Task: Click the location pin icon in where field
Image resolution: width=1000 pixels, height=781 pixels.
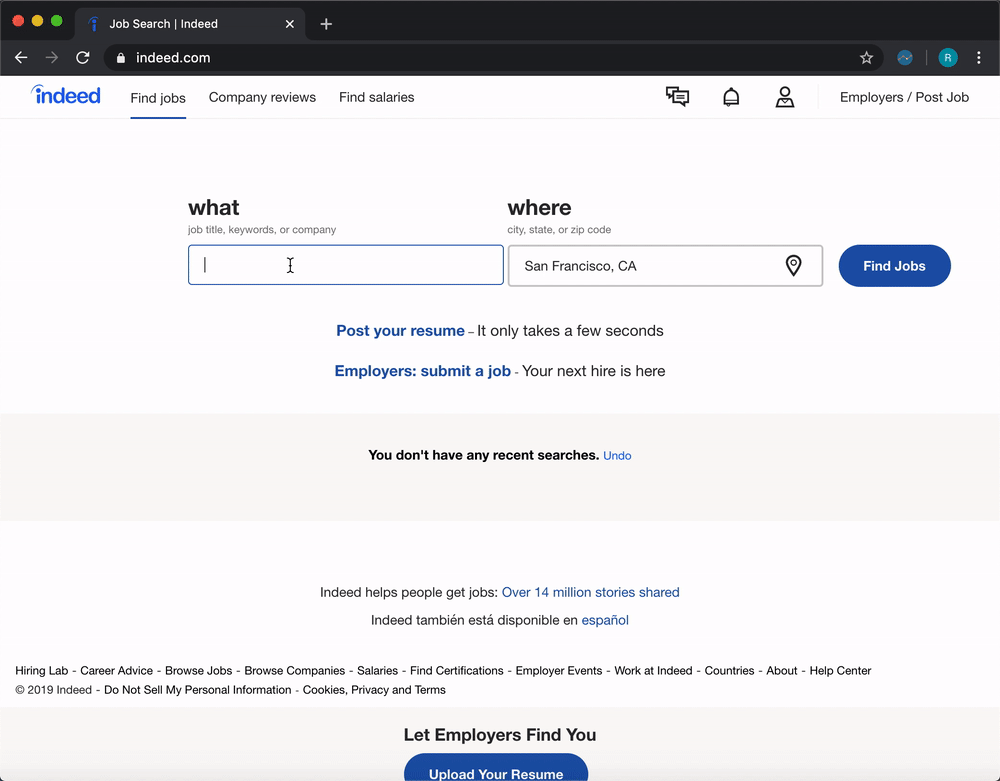Action: (x=793, y=265)
